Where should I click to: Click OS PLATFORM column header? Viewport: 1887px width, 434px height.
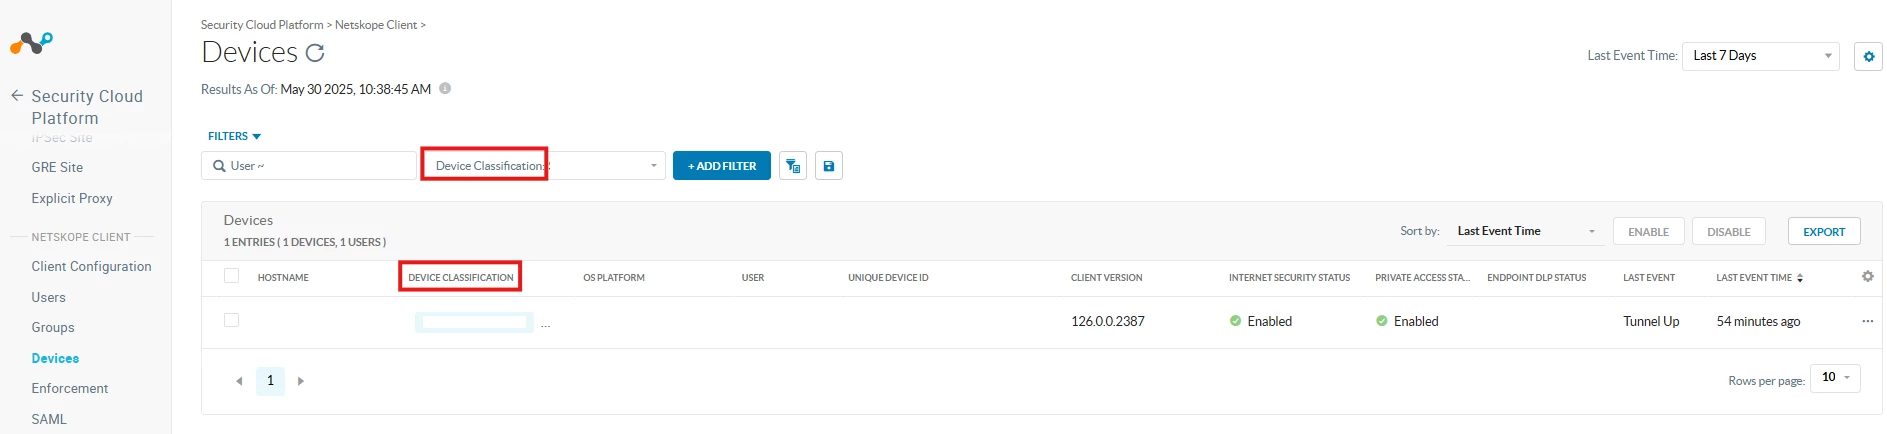click(x=614, y=278)
